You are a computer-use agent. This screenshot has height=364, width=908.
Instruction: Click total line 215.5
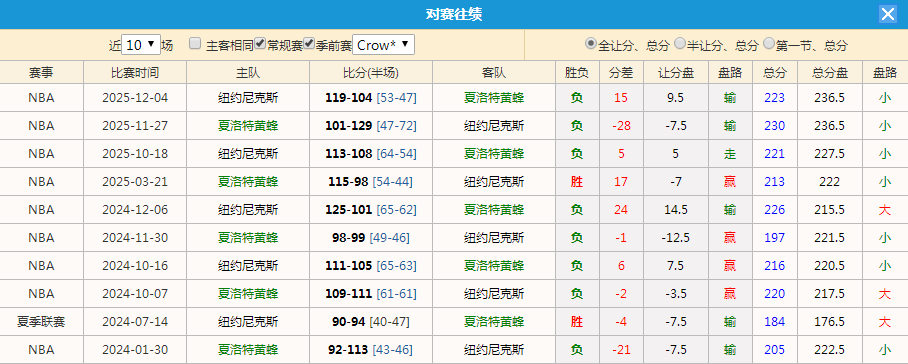click(x=830, y=209)
